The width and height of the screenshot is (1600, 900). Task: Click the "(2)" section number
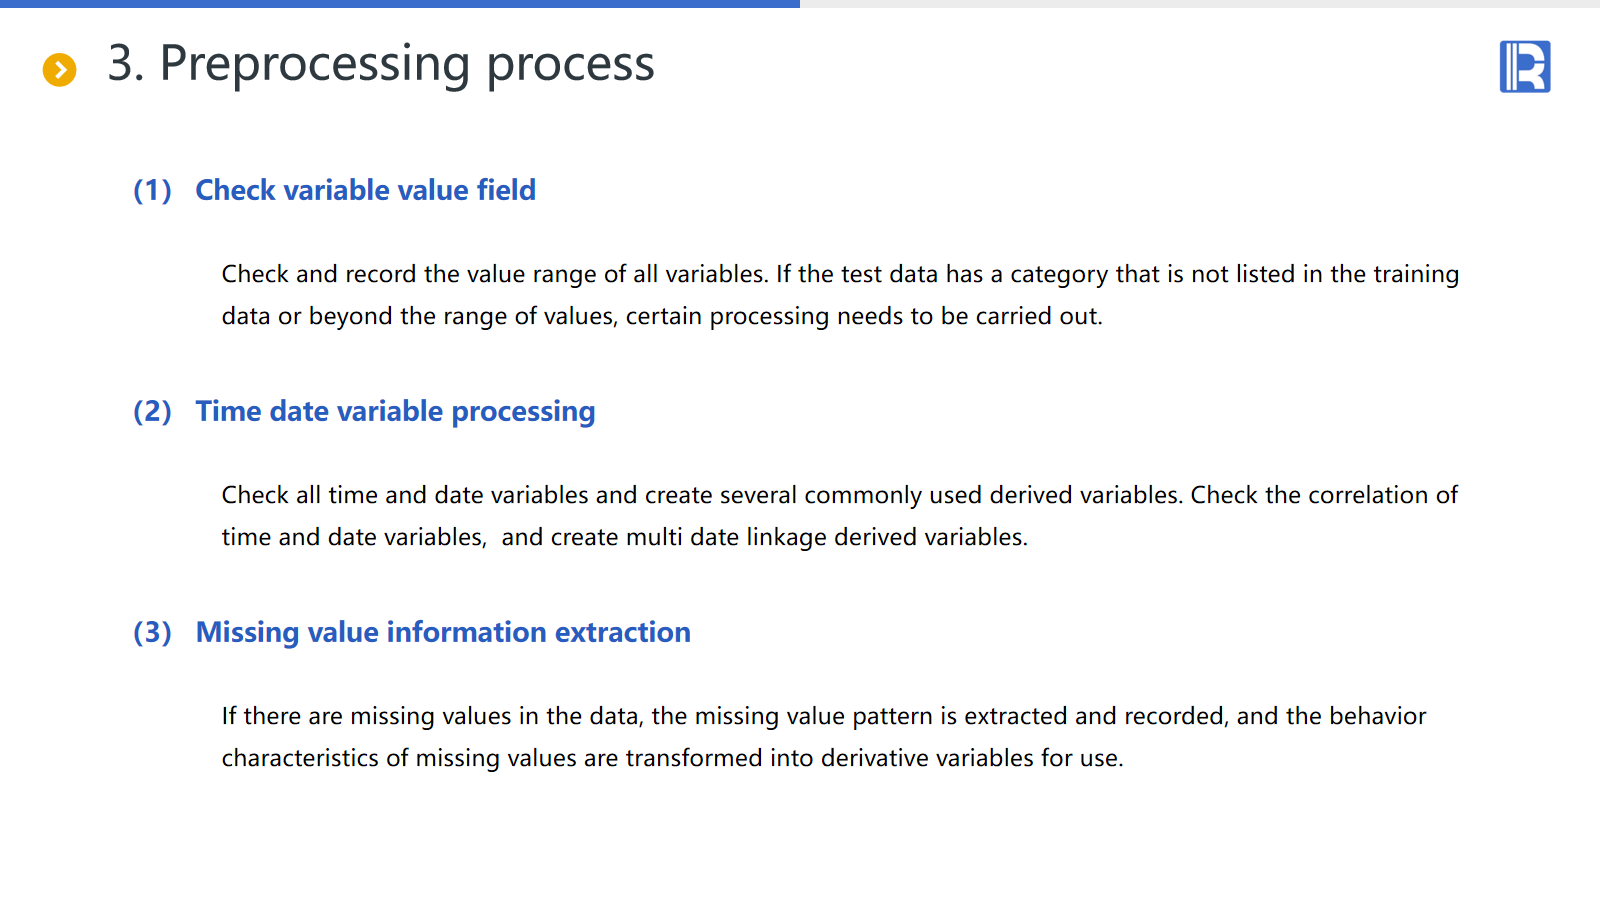[x=152, y=411]
